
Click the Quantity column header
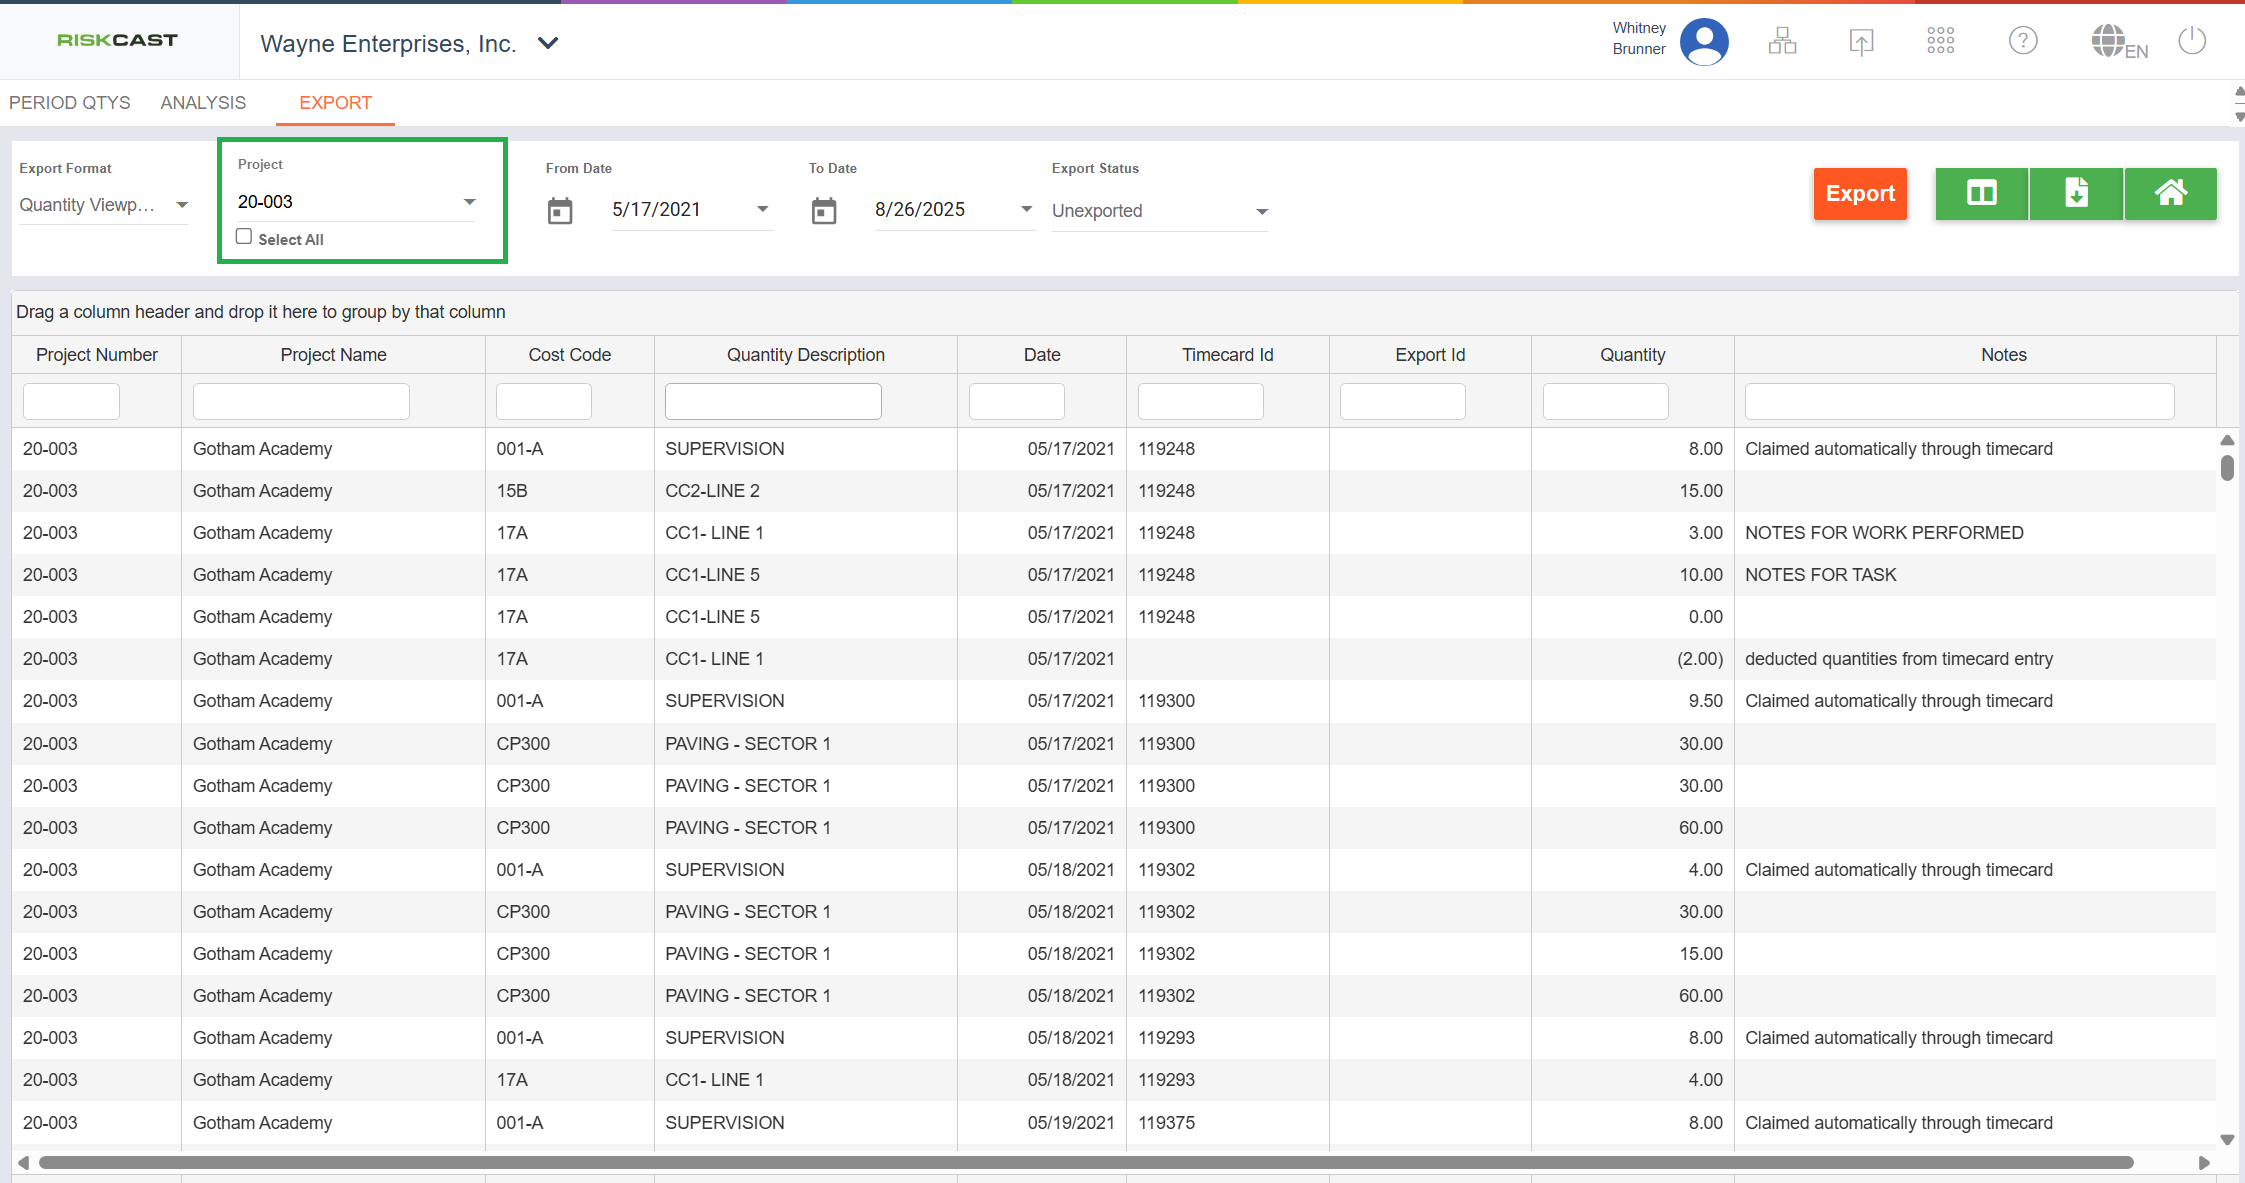1632,355
